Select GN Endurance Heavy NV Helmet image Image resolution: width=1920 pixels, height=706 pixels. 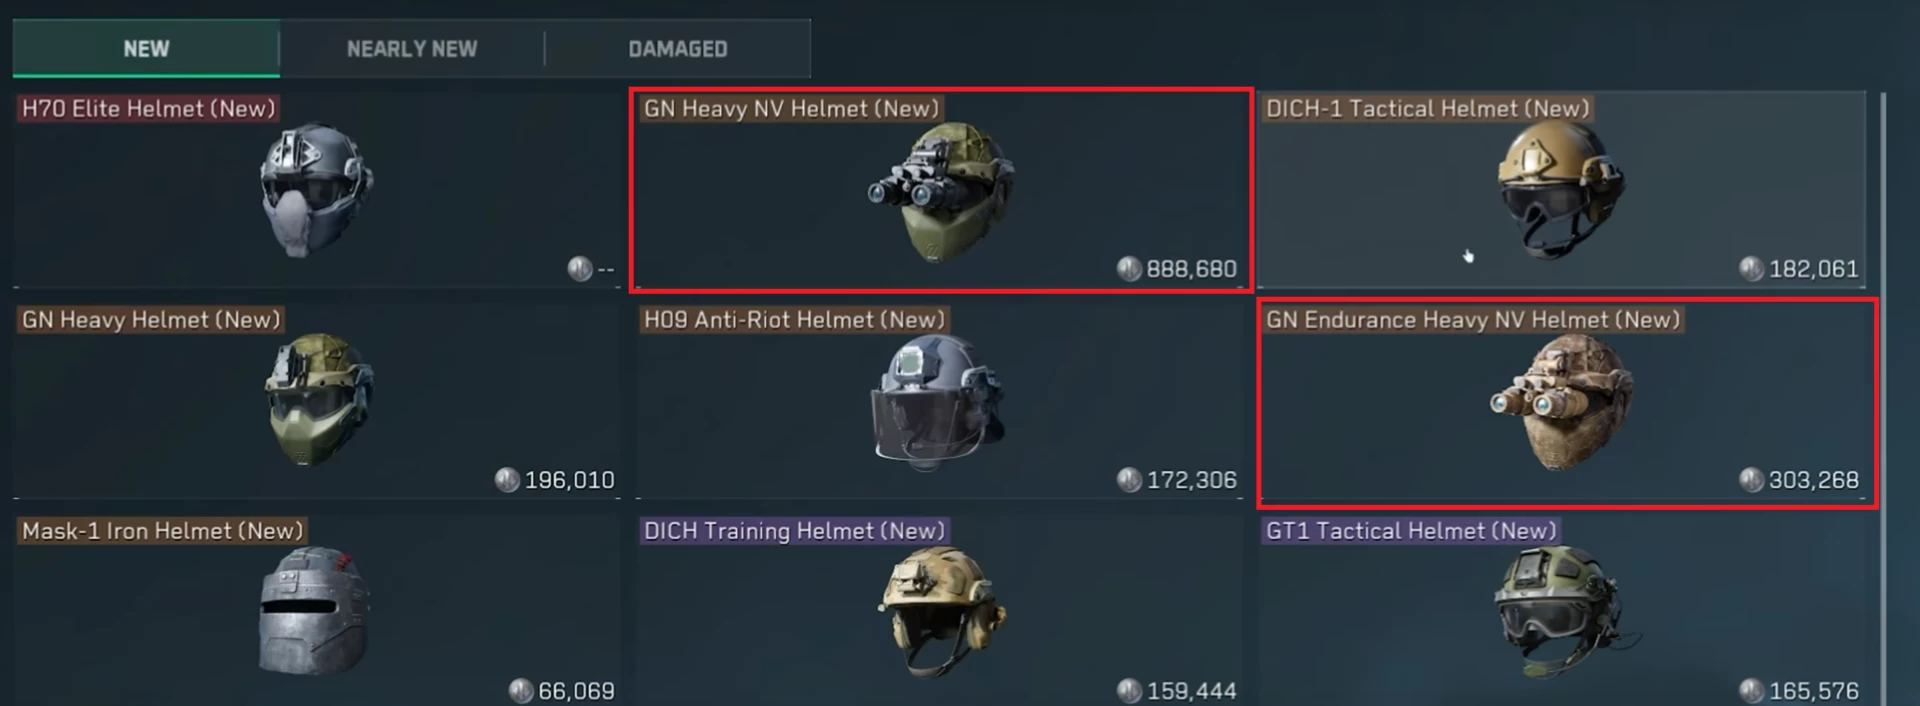point(1561,402)
